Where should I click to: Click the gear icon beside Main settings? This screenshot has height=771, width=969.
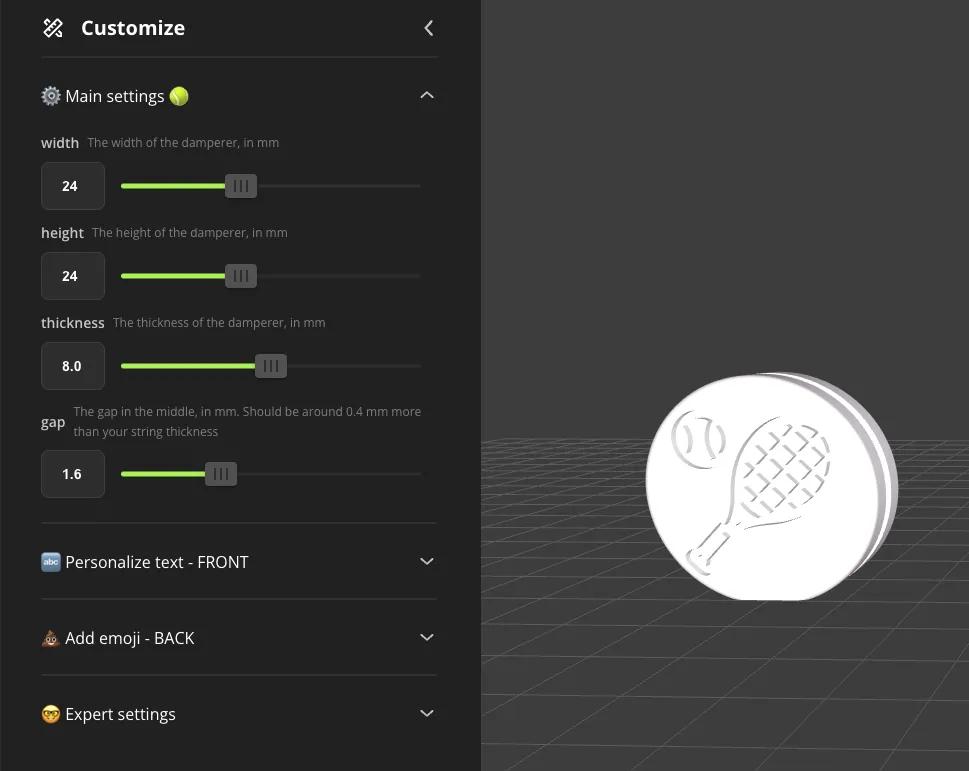pyautogui.click(x=51, y=96)
